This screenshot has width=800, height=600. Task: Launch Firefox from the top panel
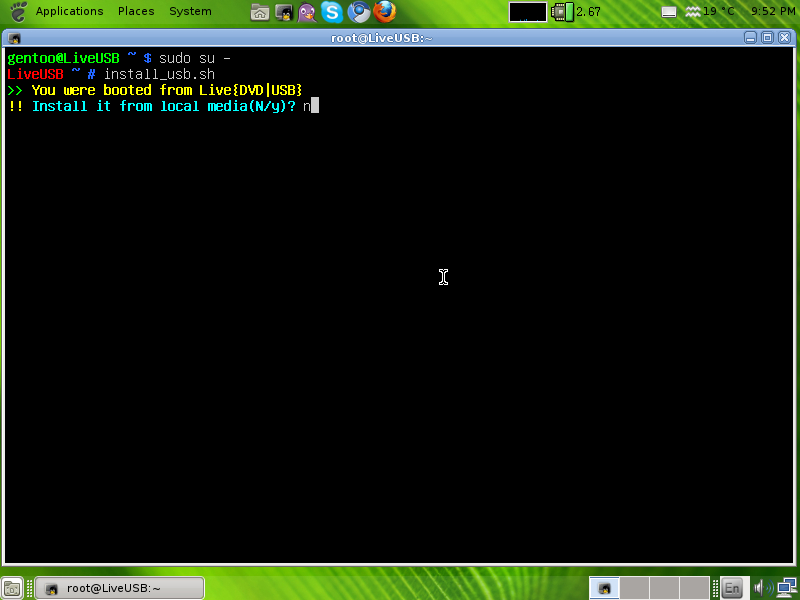coord(385,12)
